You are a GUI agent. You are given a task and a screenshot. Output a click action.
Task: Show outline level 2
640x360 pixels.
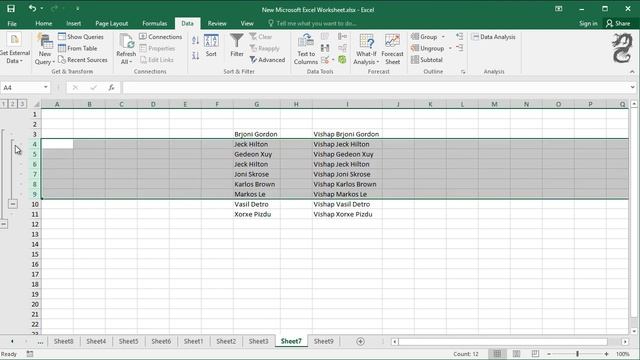click(13, 104)
